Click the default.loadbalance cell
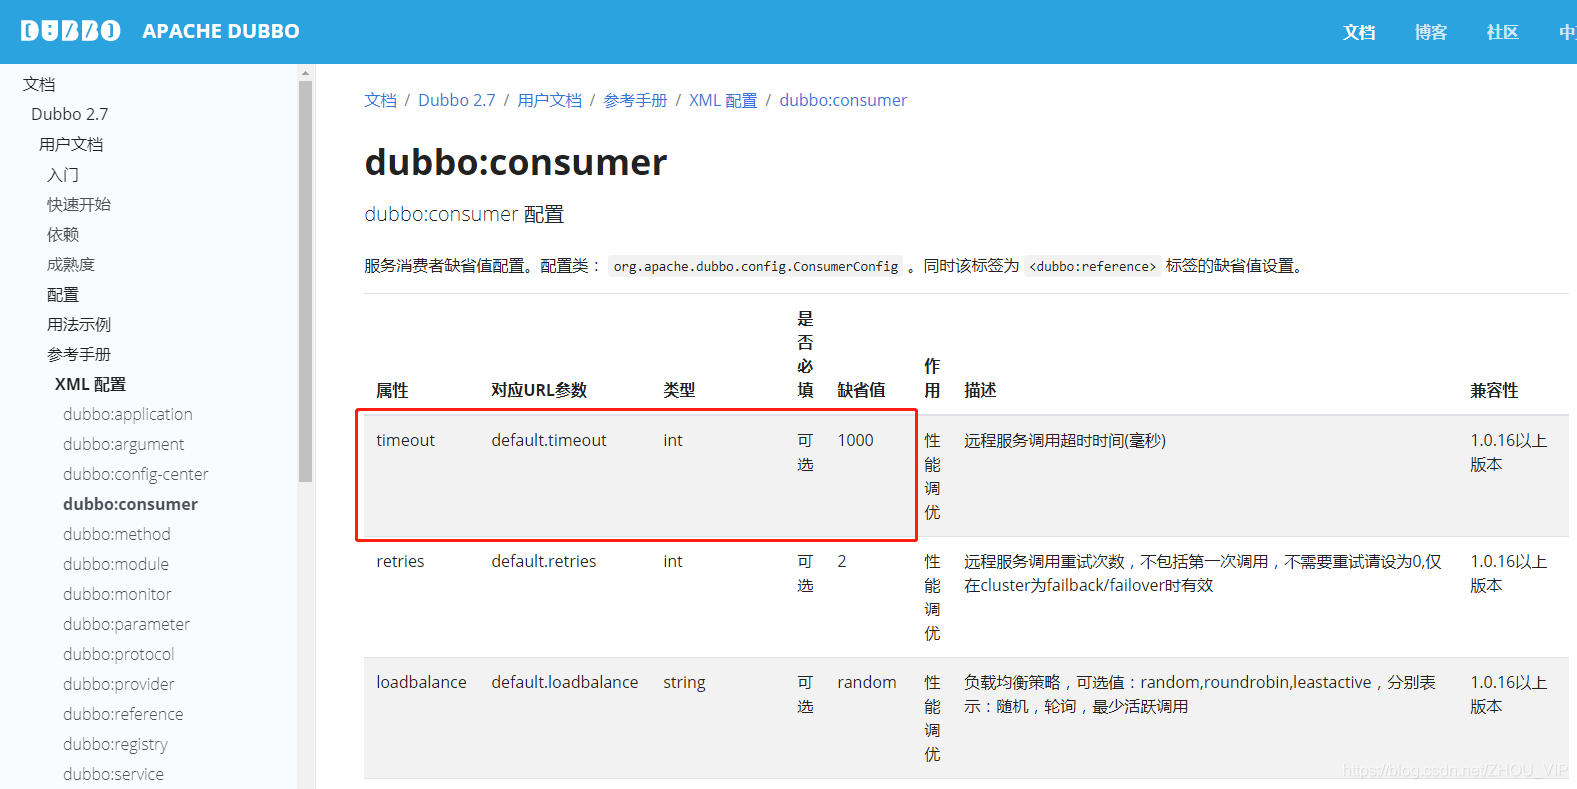 565,682
